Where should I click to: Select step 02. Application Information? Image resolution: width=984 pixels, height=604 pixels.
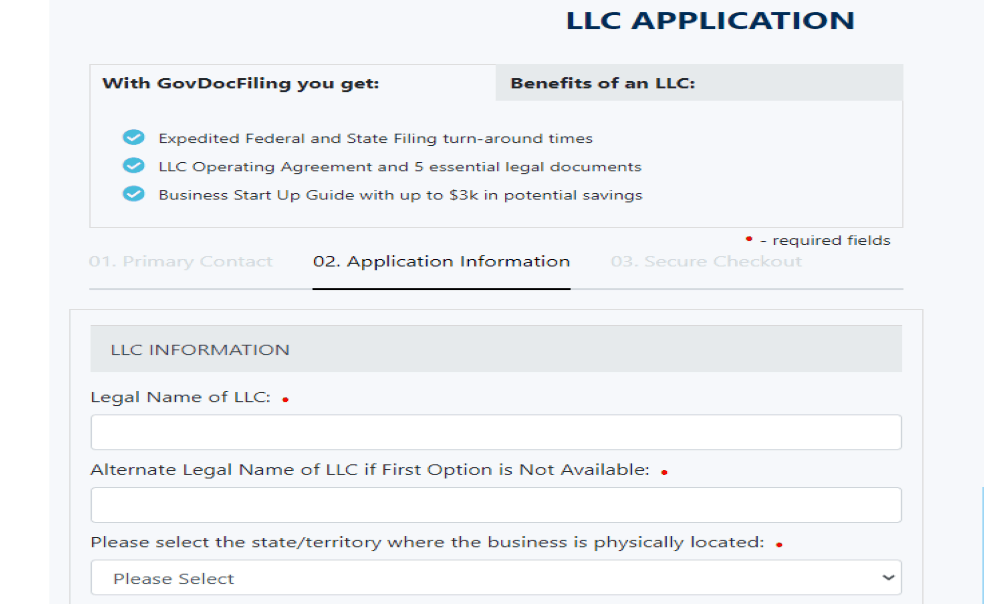(x=441, y=261)
